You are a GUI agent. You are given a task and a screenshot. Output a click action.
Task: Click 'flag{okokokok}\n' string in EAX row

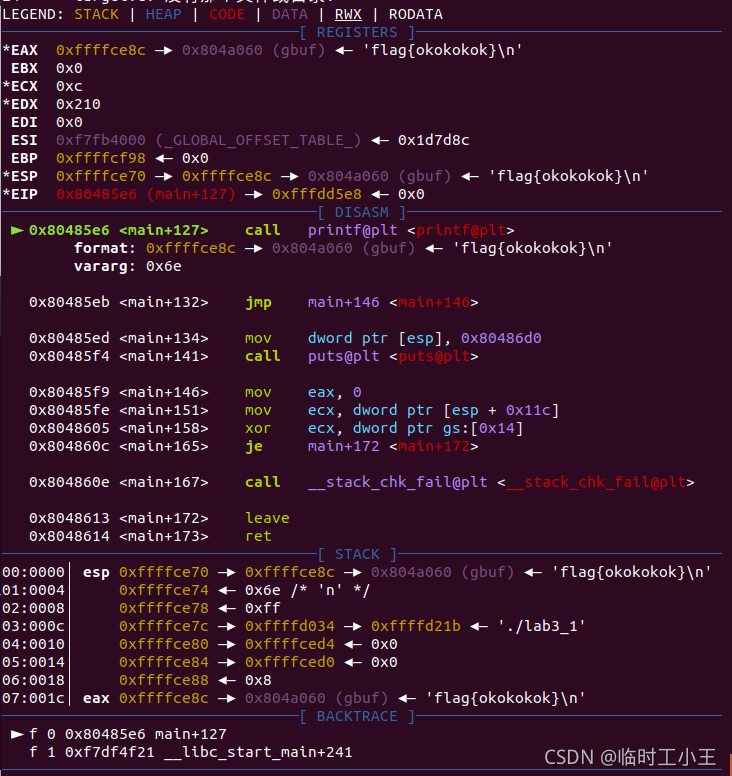(x=442, y=50)
